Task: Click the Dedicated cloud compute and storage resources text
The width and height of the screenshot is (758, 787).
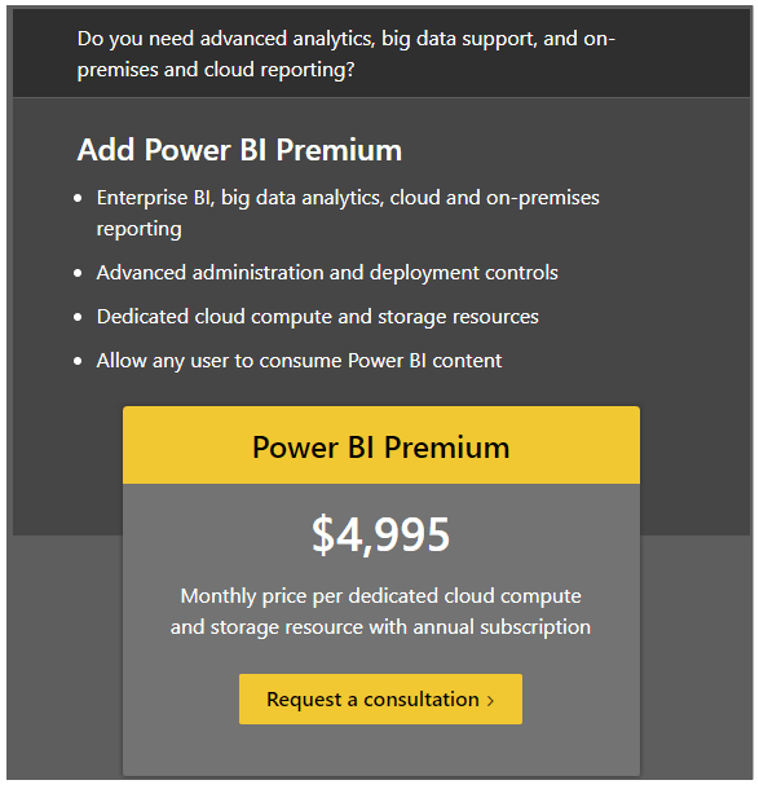Action: 317,316
